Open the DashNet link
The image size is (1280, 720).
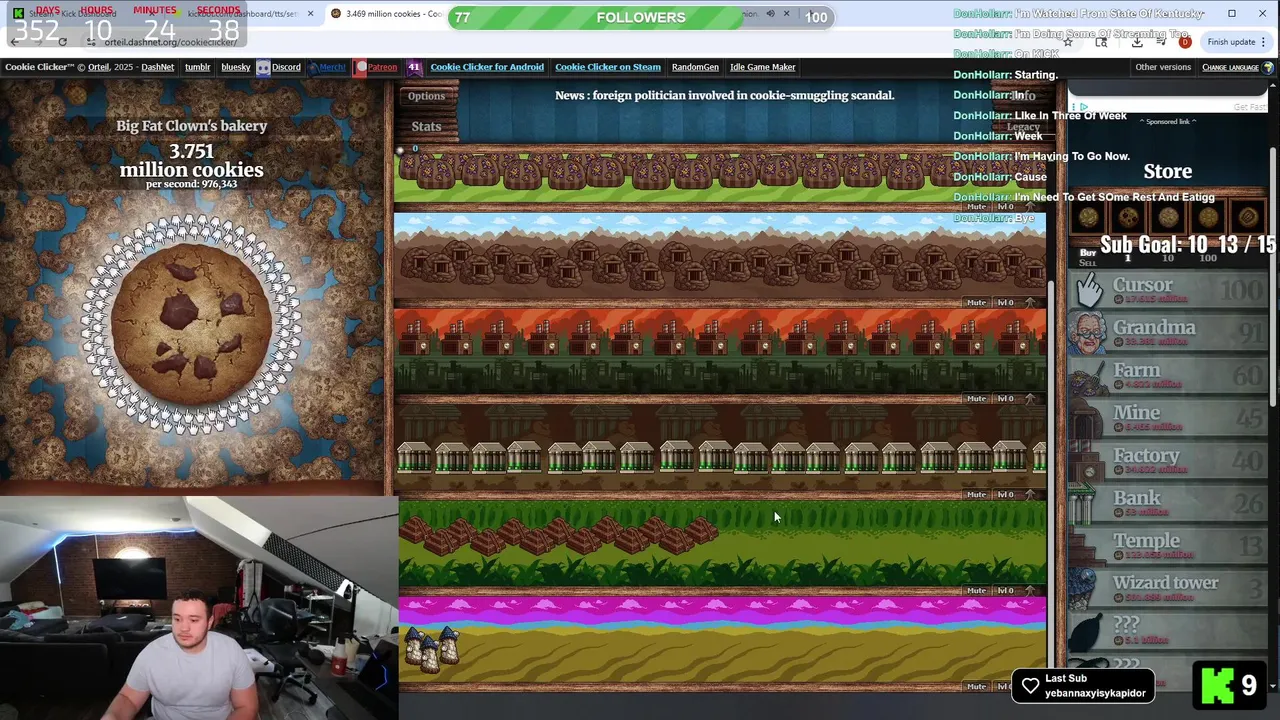157,67
